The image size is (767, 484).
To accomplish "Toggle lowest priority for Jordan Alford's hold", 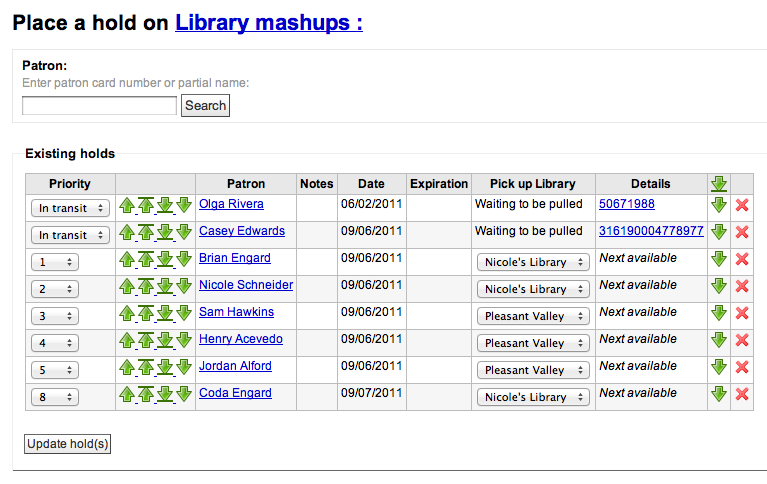I will coord(718,367).
